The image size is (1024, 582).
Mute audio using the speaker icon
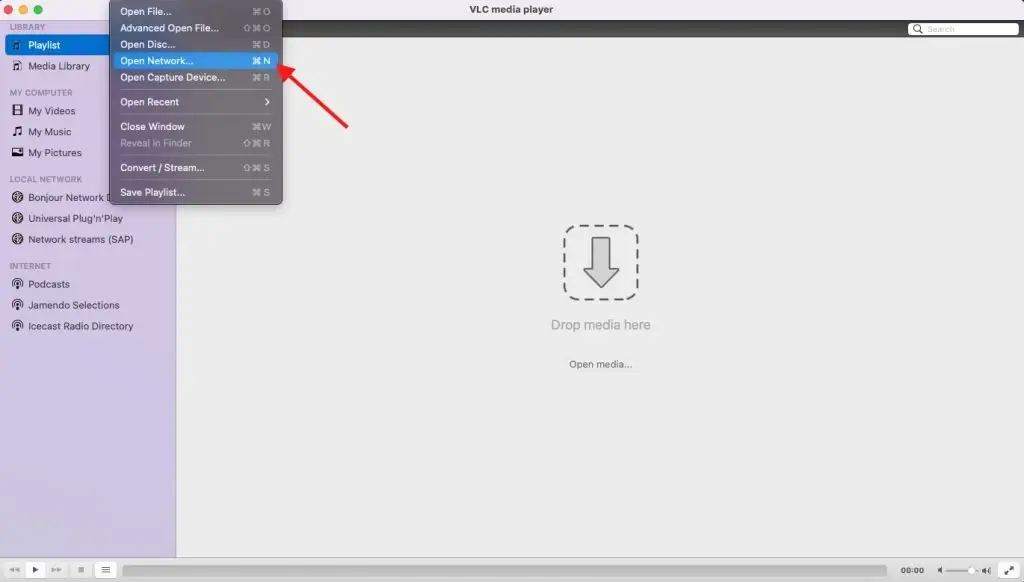coord(940,570)
